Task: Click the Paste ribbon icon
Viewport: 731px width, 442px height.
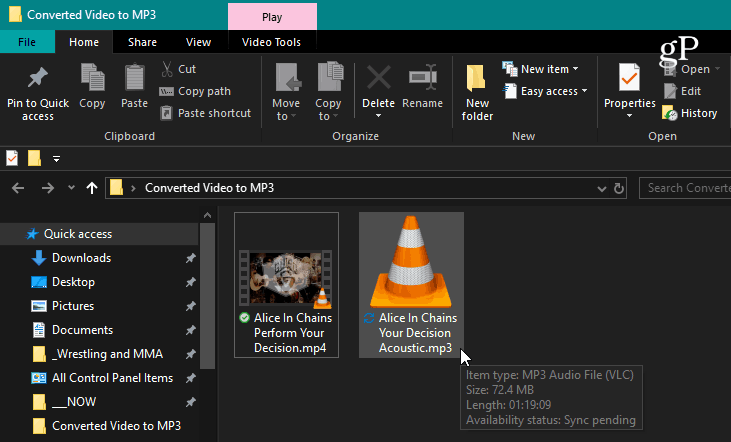Action: pos(134,77)
